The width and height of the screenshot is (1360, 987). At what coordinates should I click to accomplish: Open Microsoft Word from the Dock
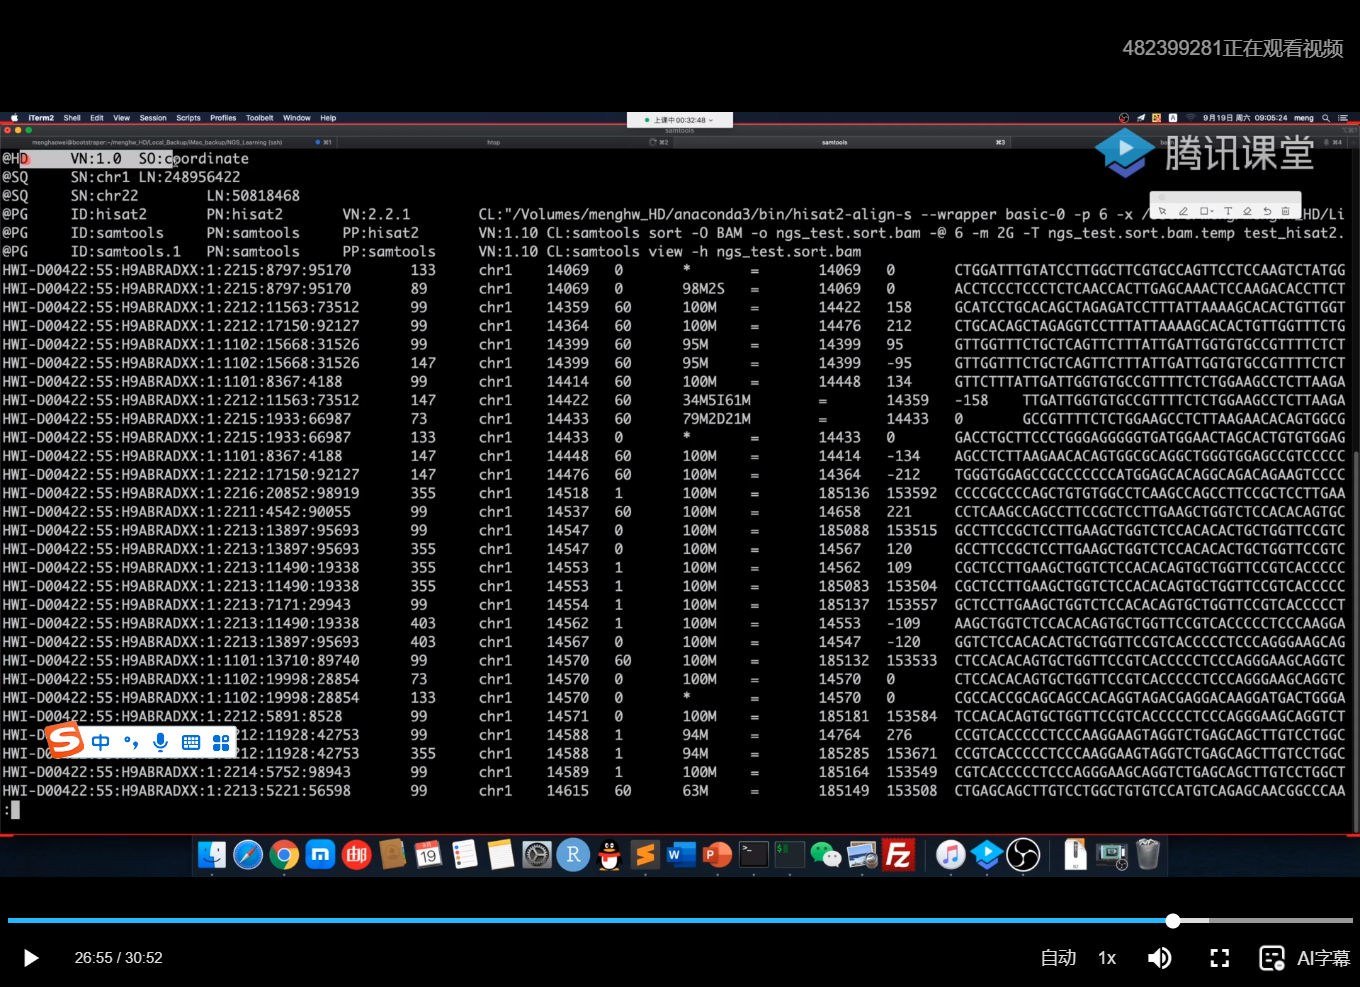681,855
